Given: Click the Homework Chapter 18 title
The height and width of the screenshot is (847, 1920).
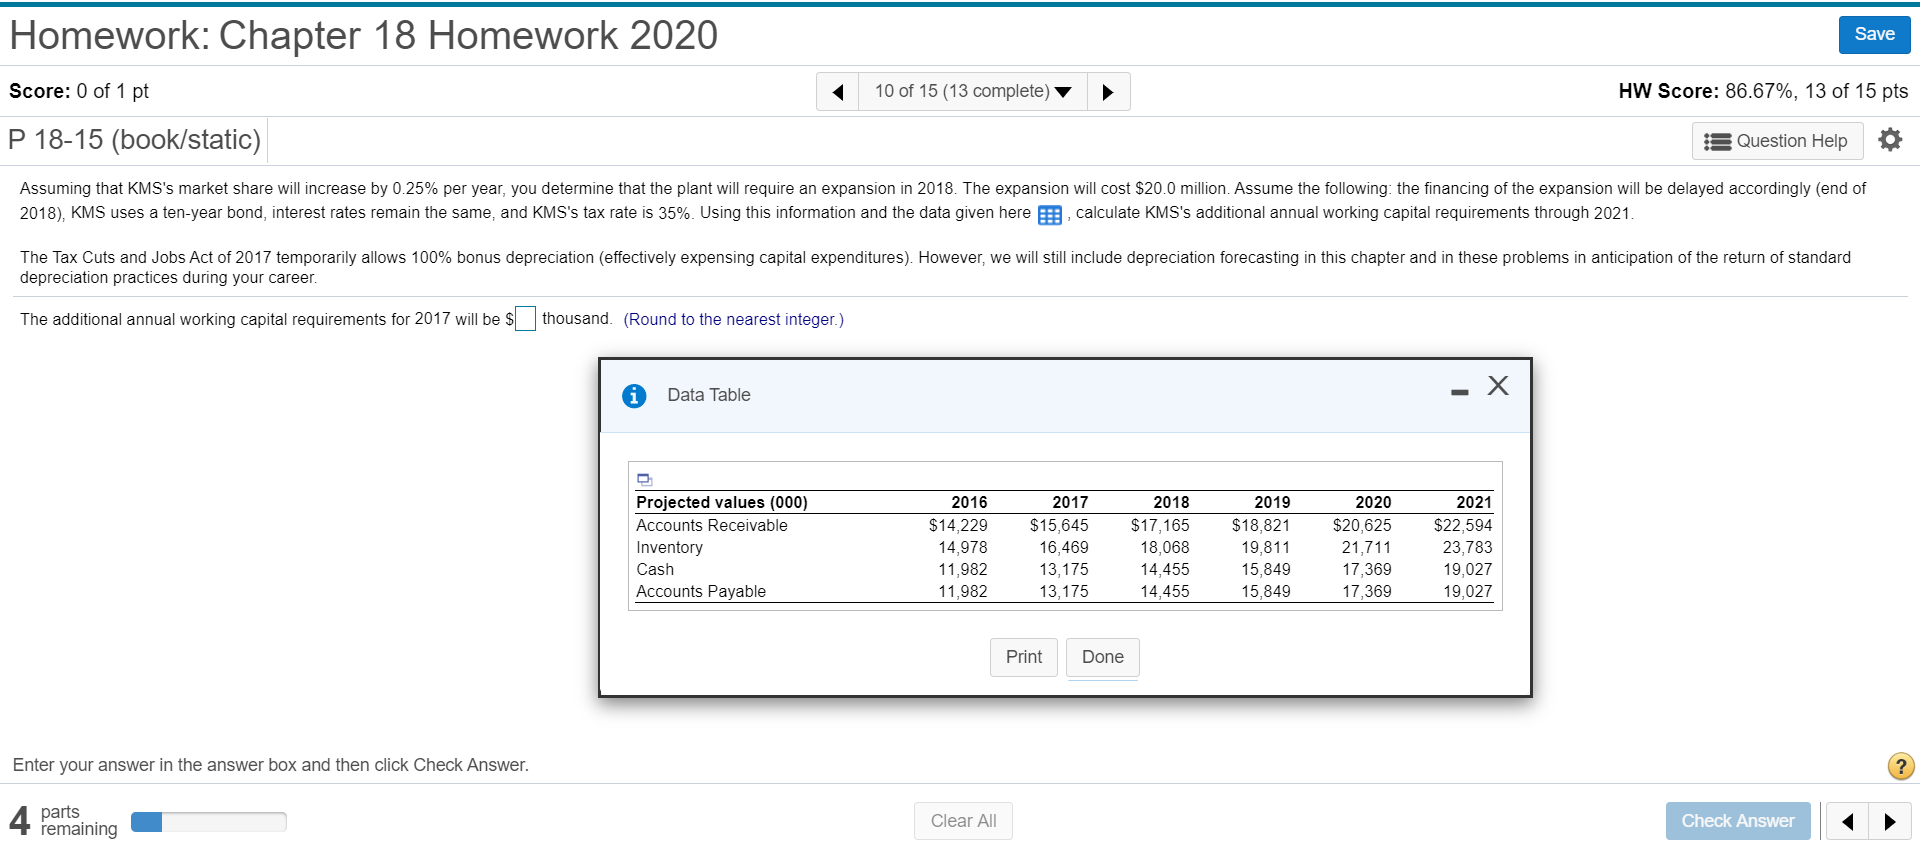Looking at the screenshot, I should (x=364, y=36).
